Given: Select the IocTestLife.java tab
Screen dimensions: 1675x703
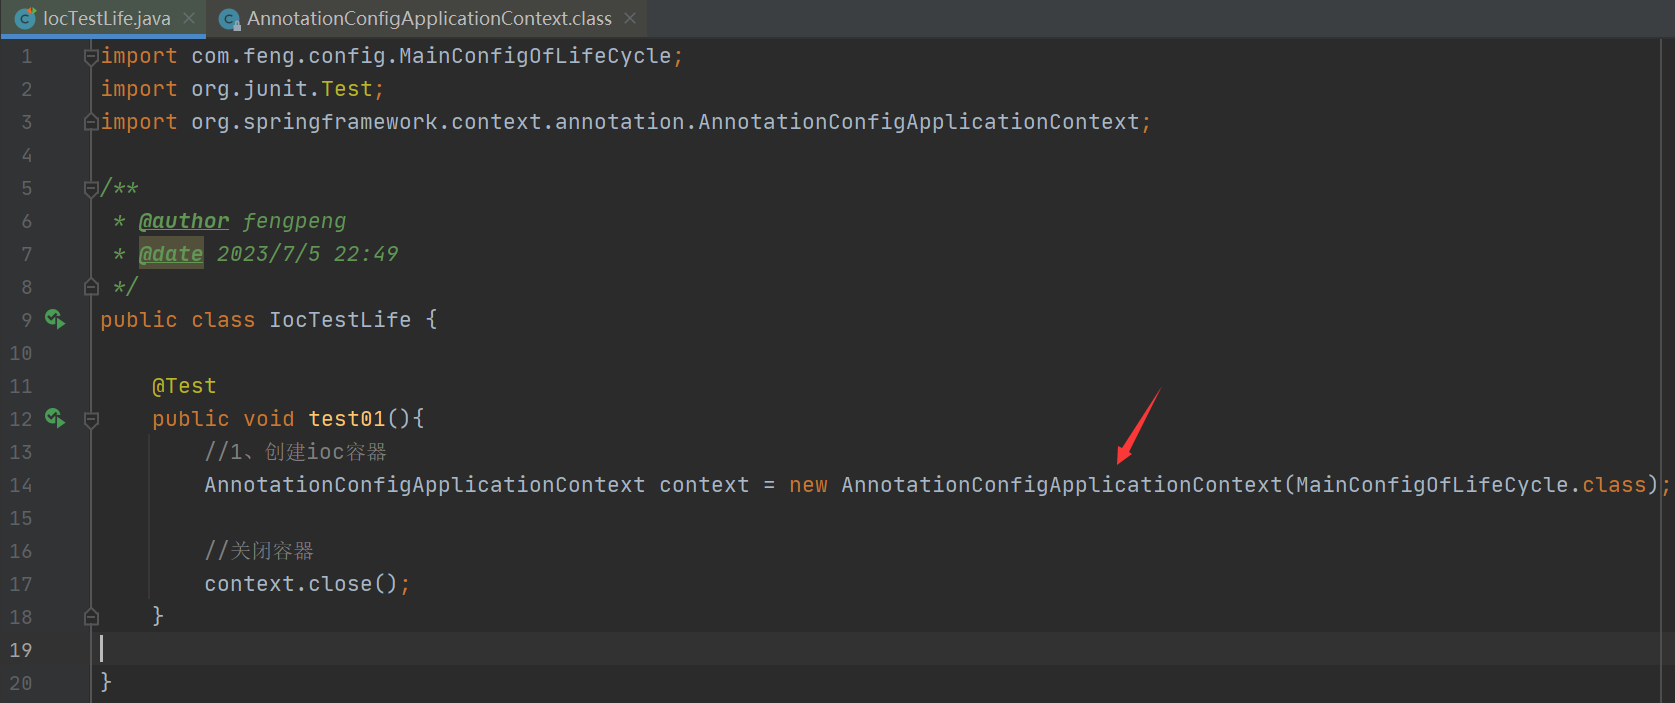Looking at the screenshot, I should [106, 19].
